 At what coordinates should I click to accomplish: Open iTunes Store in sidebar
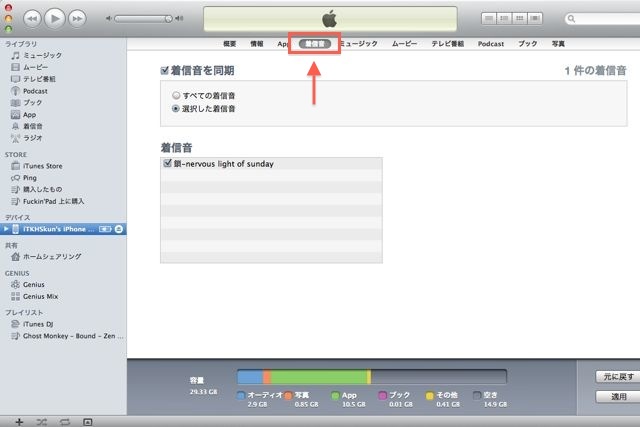pyautogui.click(x=42, y=166)
